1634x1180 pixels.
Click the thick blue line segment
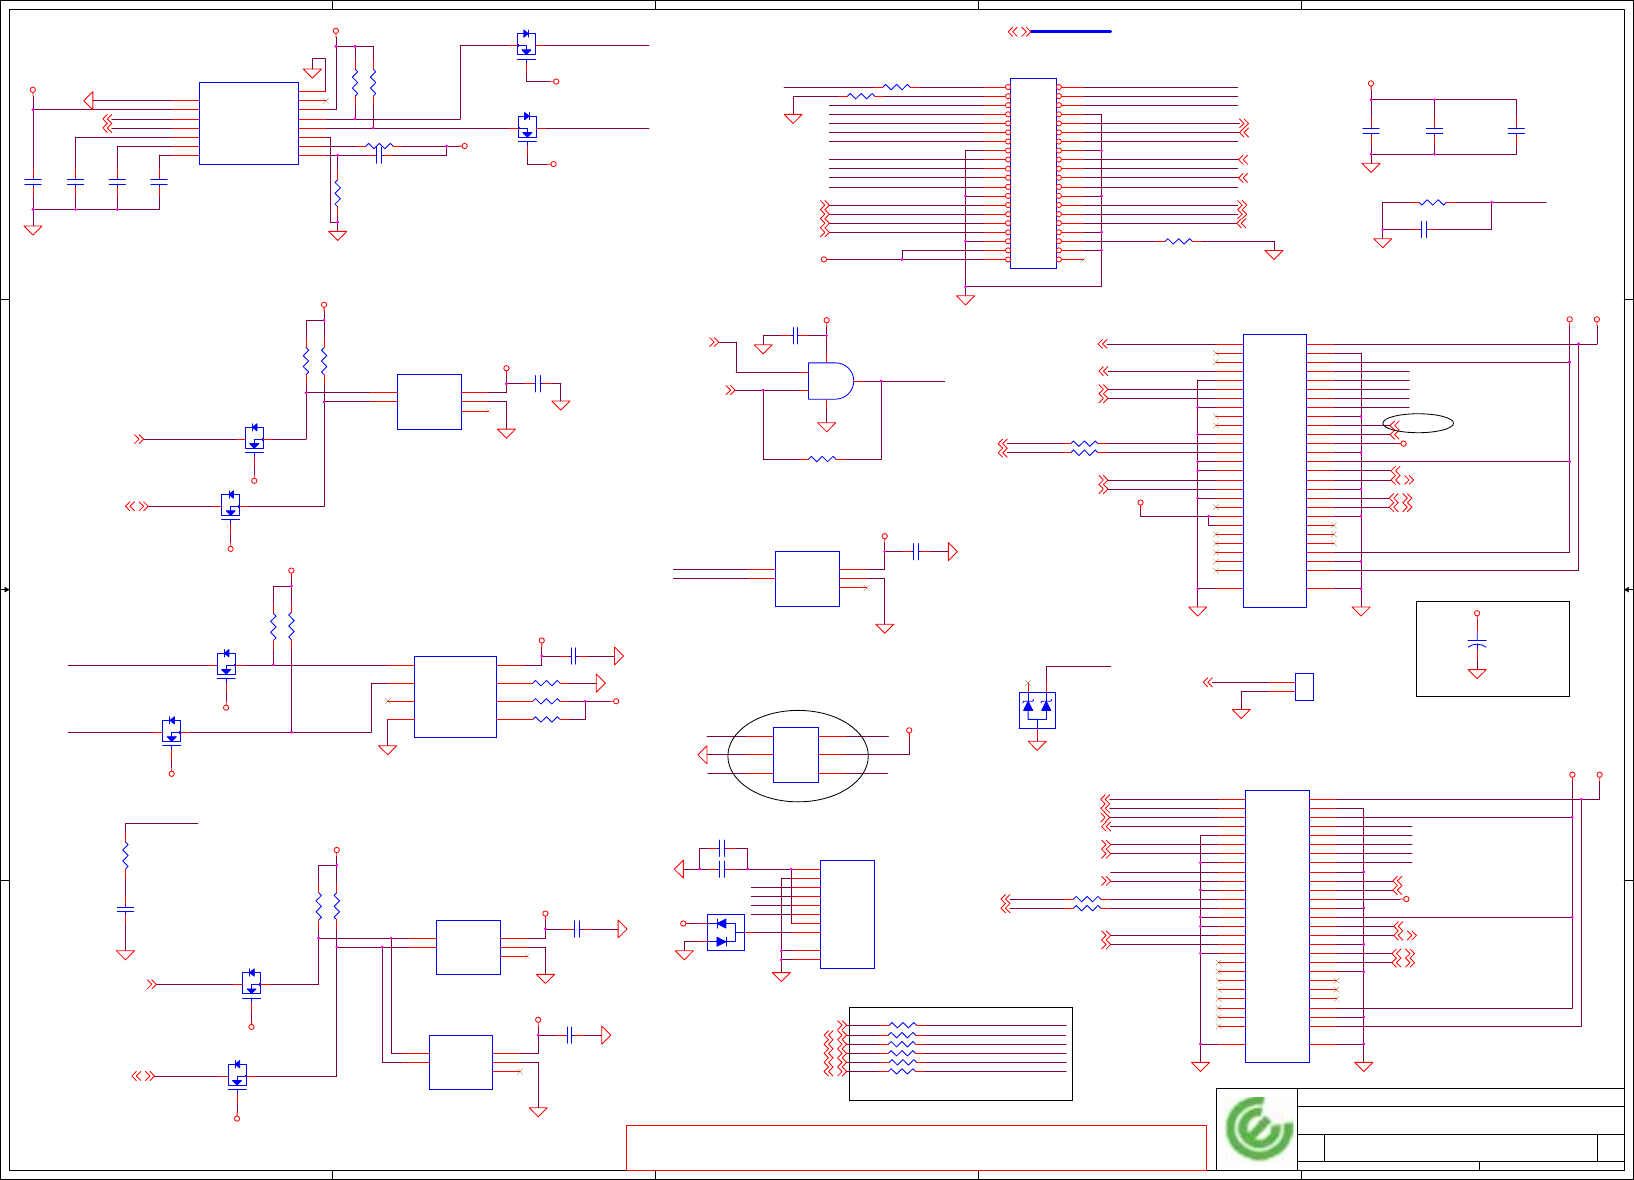tap(1070, 32)
